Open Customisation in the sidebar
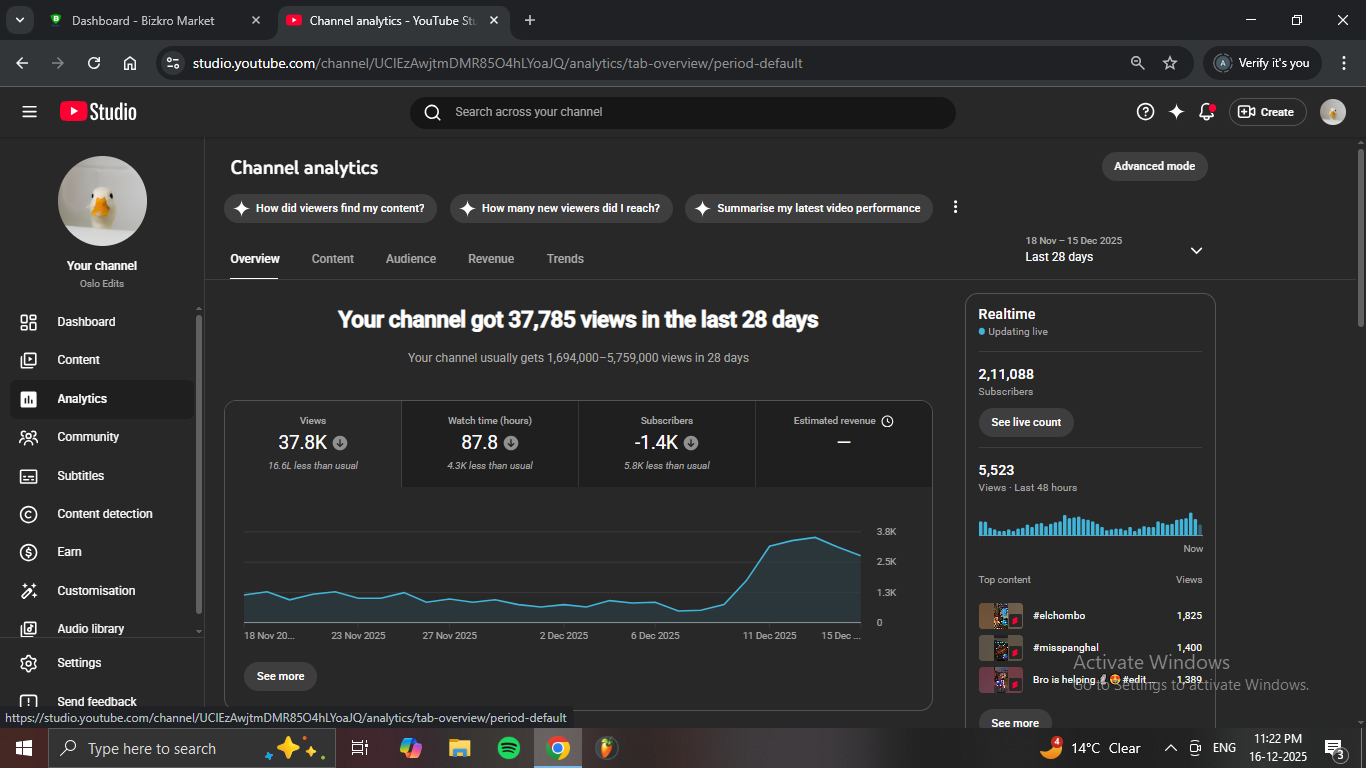The height and width of the screenshot is (768, 1366). 95,591
